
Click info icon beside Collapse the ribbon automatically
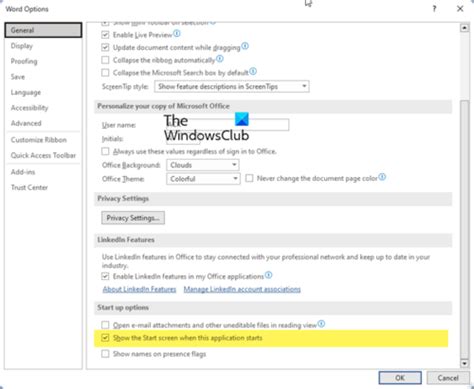(x=219, y=59)
